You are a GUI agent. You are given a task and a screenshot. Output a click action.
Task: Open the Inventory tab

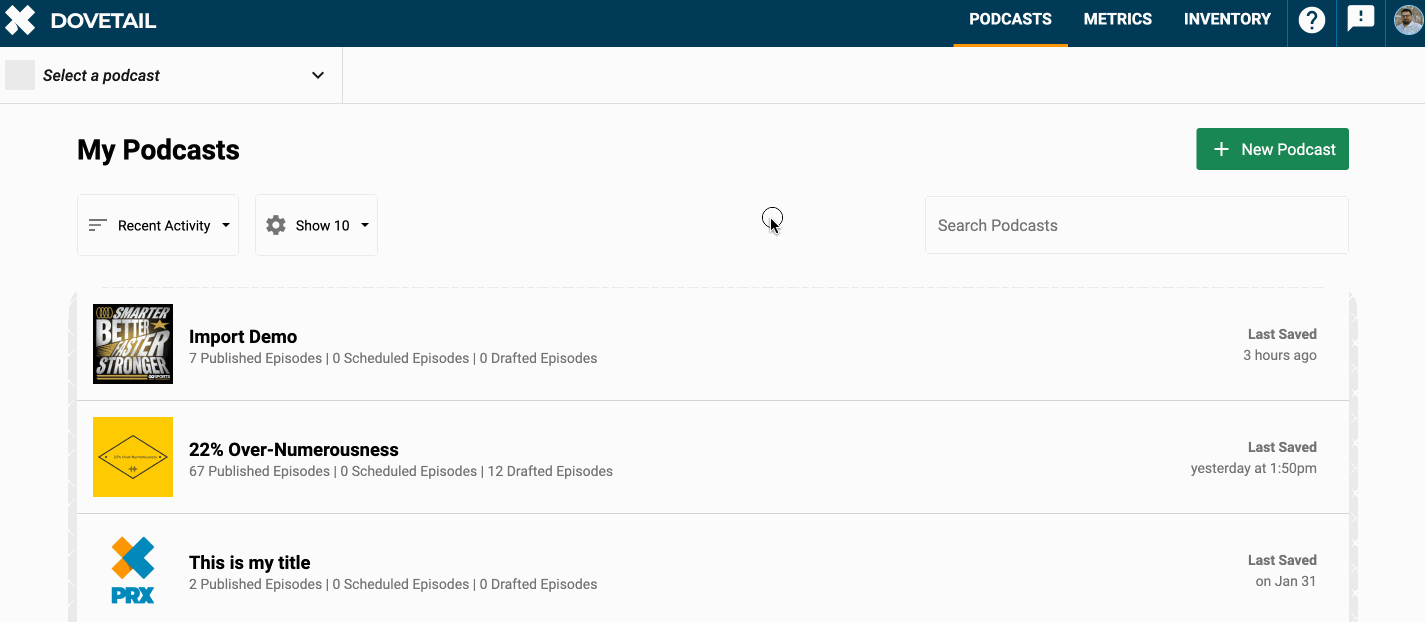click(1227, 19)
